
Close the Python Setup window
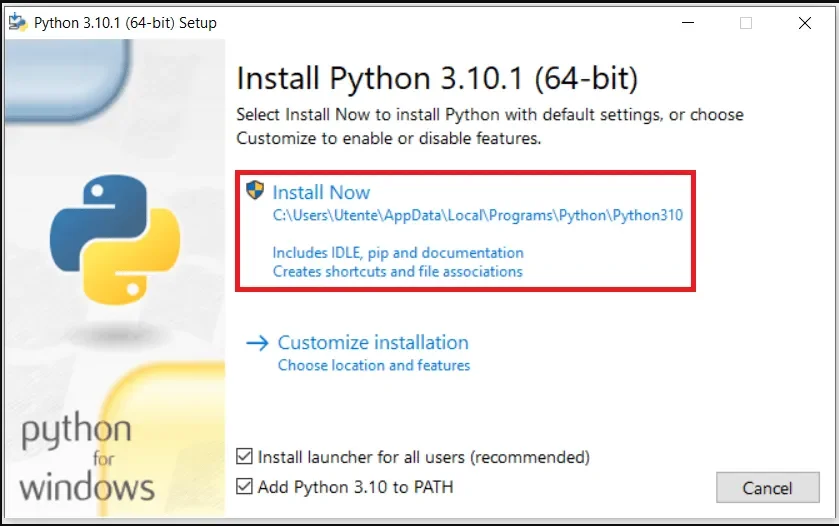(805, 22)
